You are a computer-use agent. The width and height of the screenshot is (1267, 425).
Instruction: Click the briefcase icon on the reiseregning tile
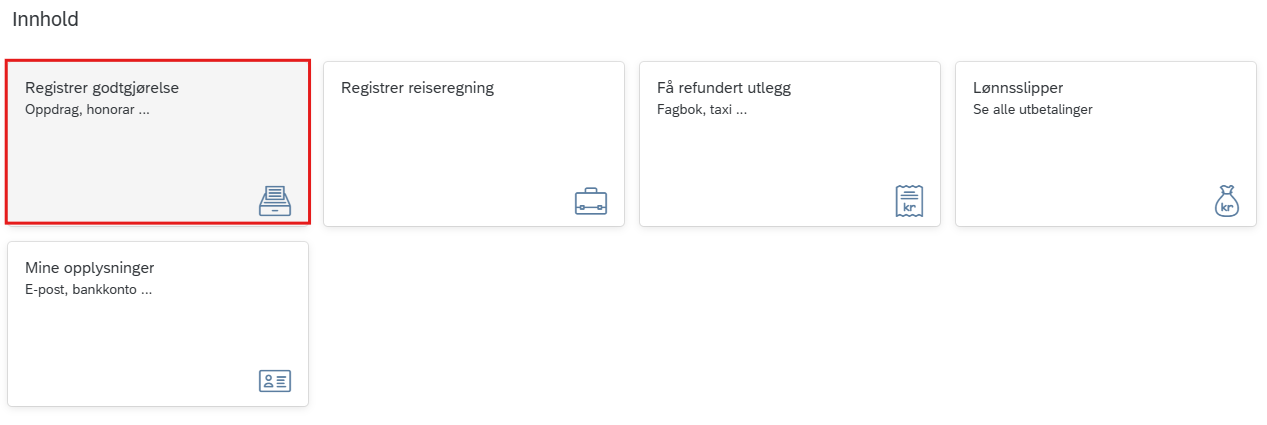pyautogui.click(x=591, y=202)
